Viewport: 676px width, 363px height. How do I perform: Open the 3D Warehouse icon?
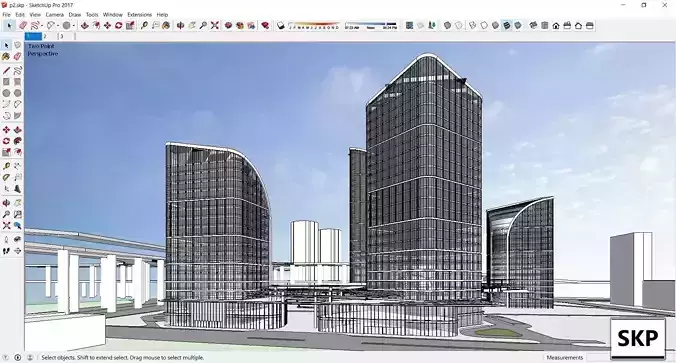[x=228, y=26]
